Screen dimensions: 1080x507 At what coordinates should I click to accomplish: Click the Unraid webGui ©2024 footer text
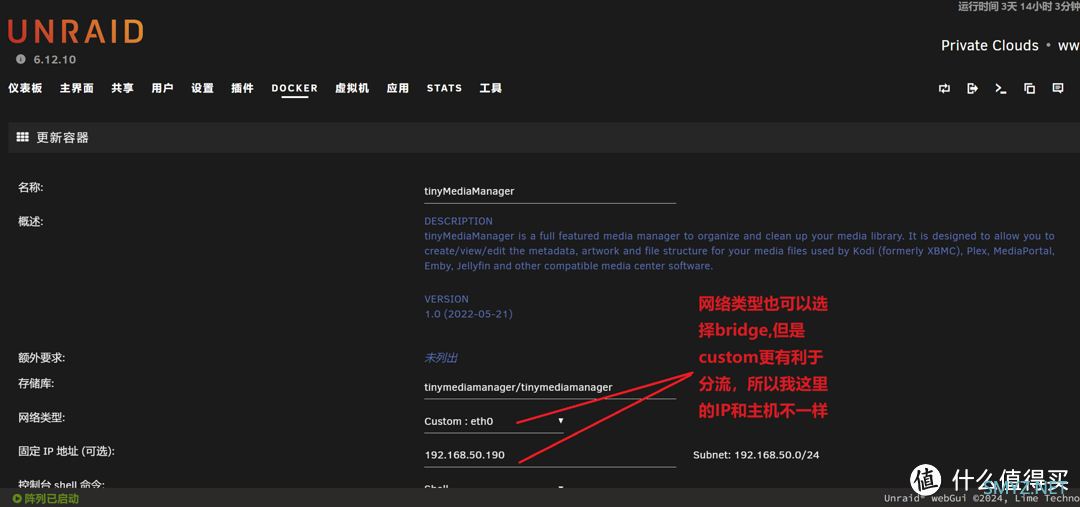982,498
